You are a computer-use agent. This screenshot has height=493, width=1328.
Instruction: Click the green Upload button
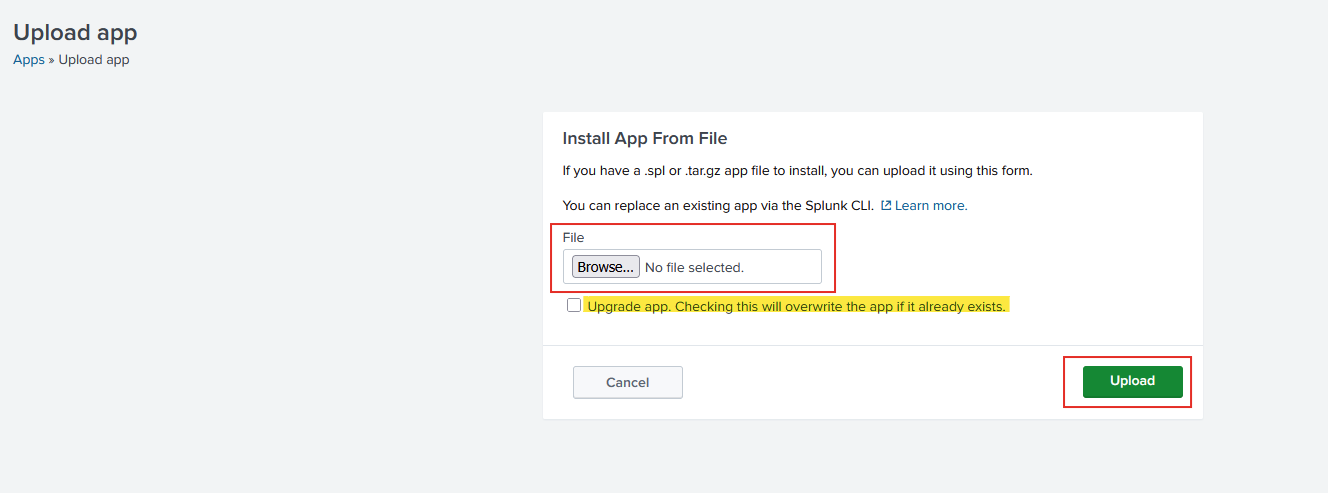(1132, 381)
